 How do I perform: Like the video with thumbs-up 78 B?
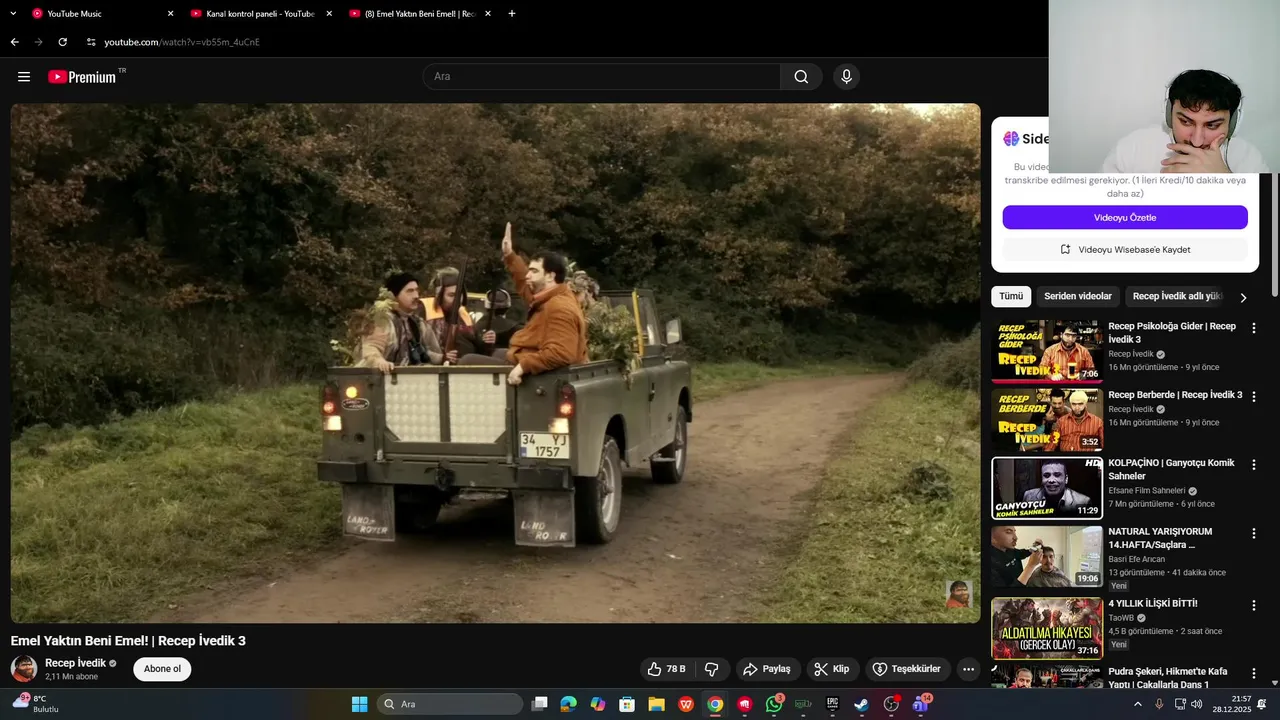(x=667, y=669)
